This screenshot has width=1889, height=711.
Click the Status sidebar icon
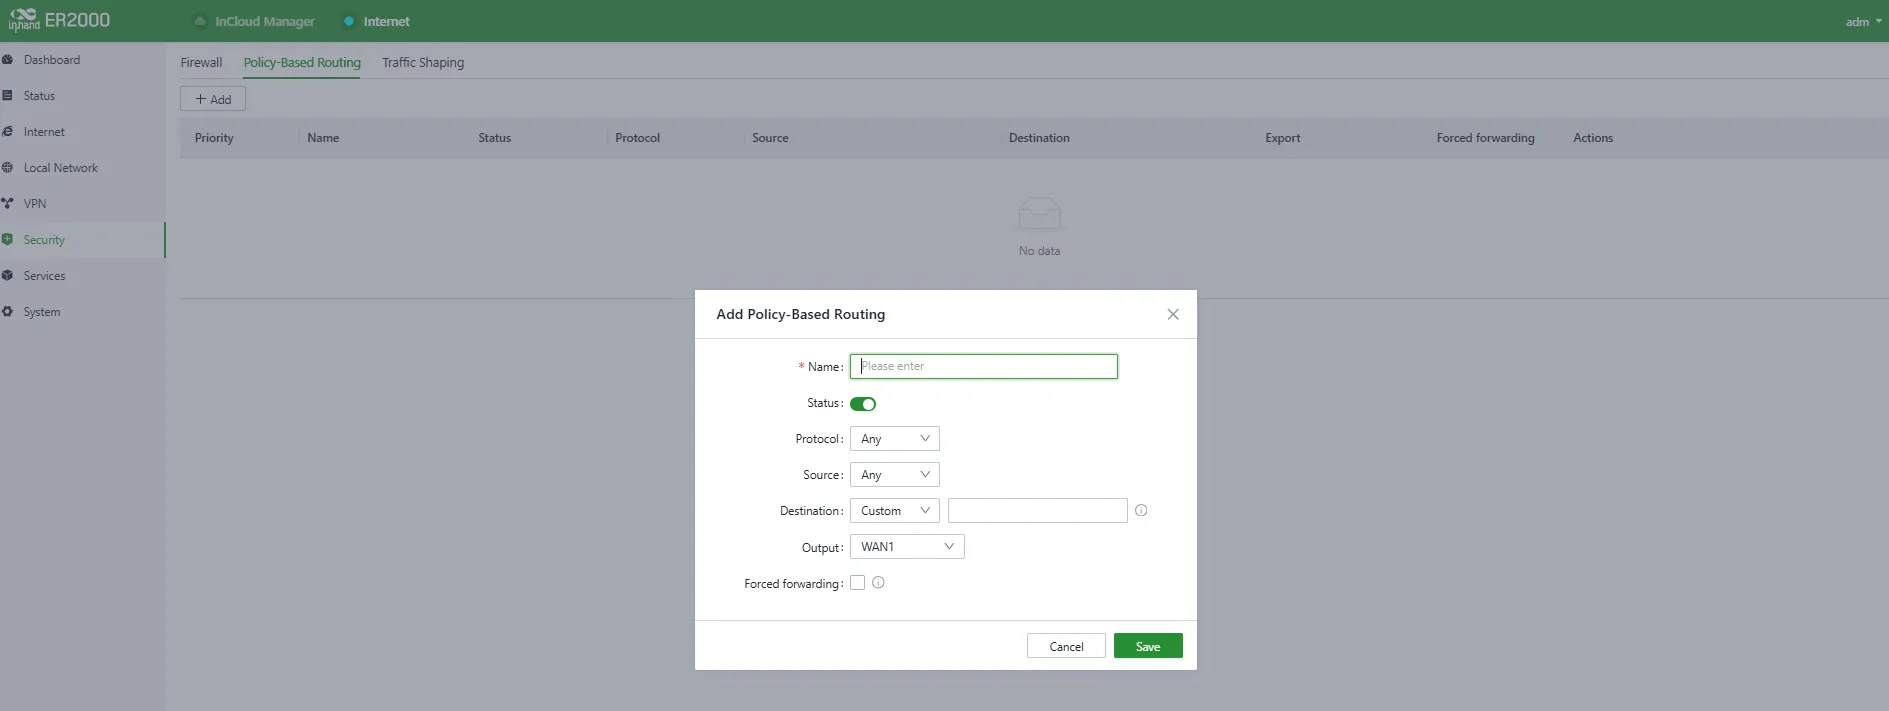click(x=7, y=96)
